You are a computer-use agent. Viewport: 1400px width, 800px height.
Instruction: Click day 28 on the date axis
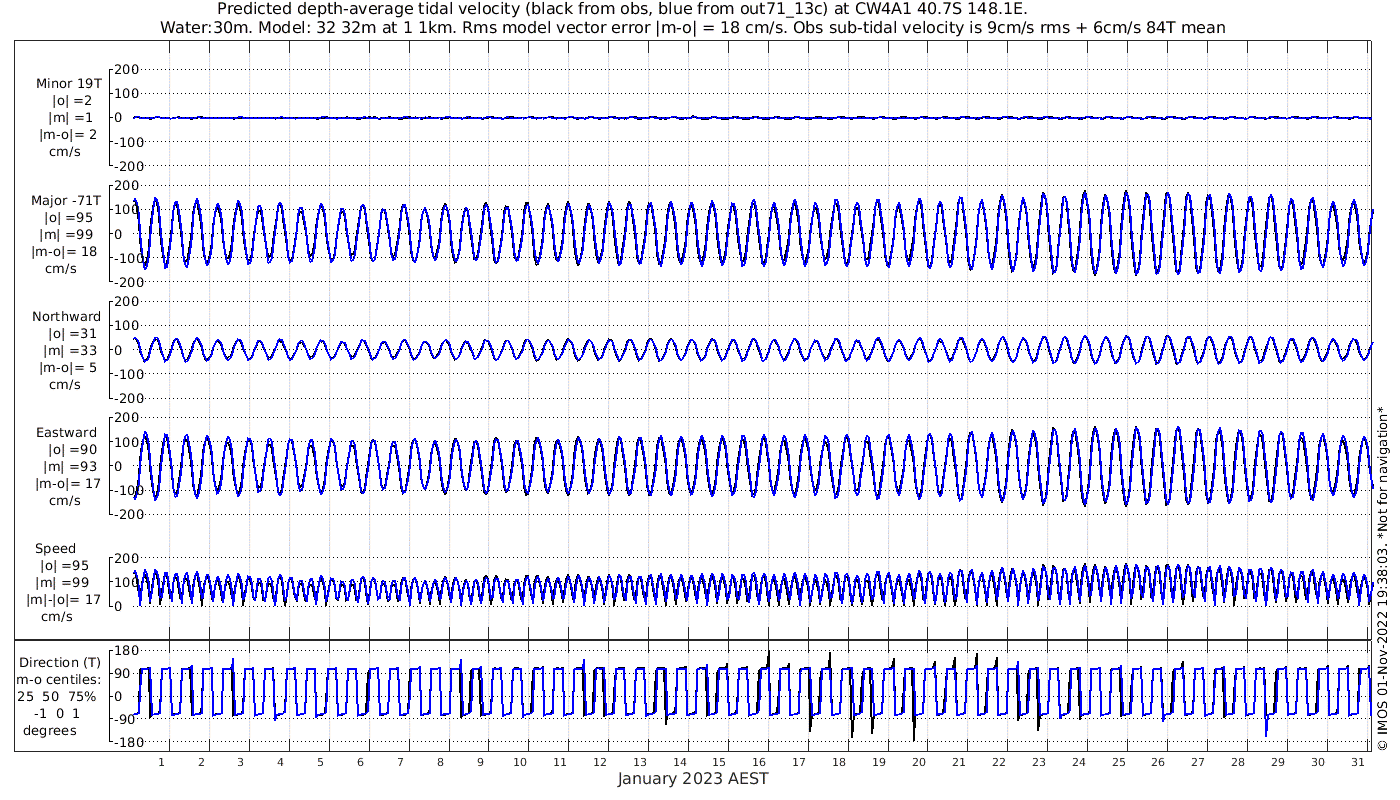click(1238, 762)
